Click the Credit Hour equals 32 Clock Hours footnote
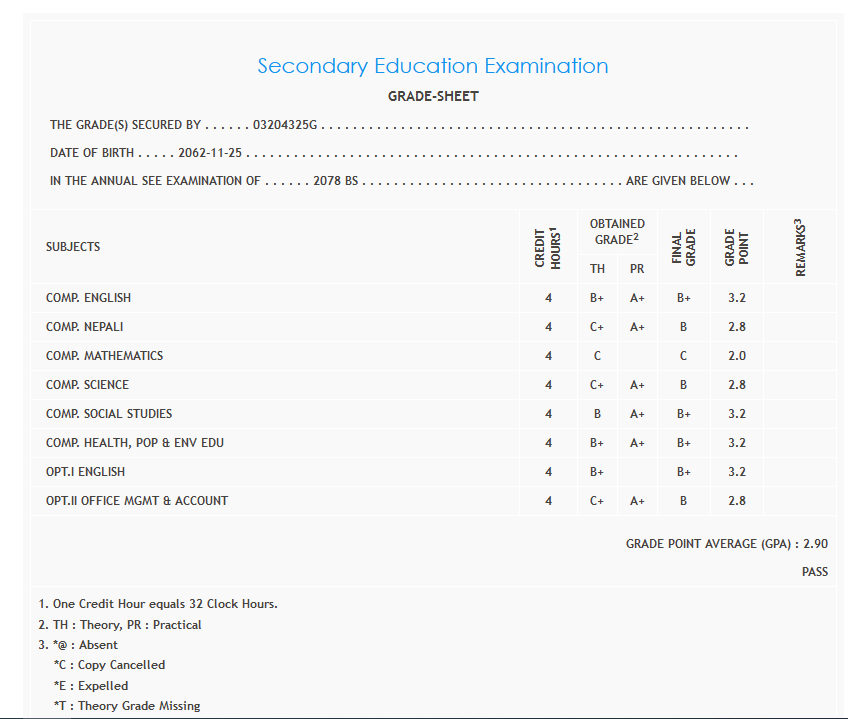 tap(158, 604)
